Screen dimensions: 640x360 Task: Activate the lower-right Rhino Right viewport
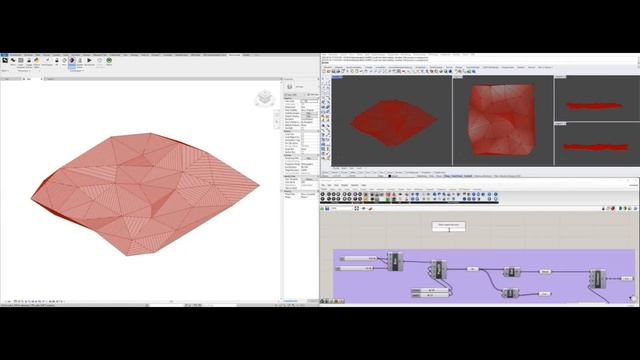pyautogui.click(x=597, y=144)
